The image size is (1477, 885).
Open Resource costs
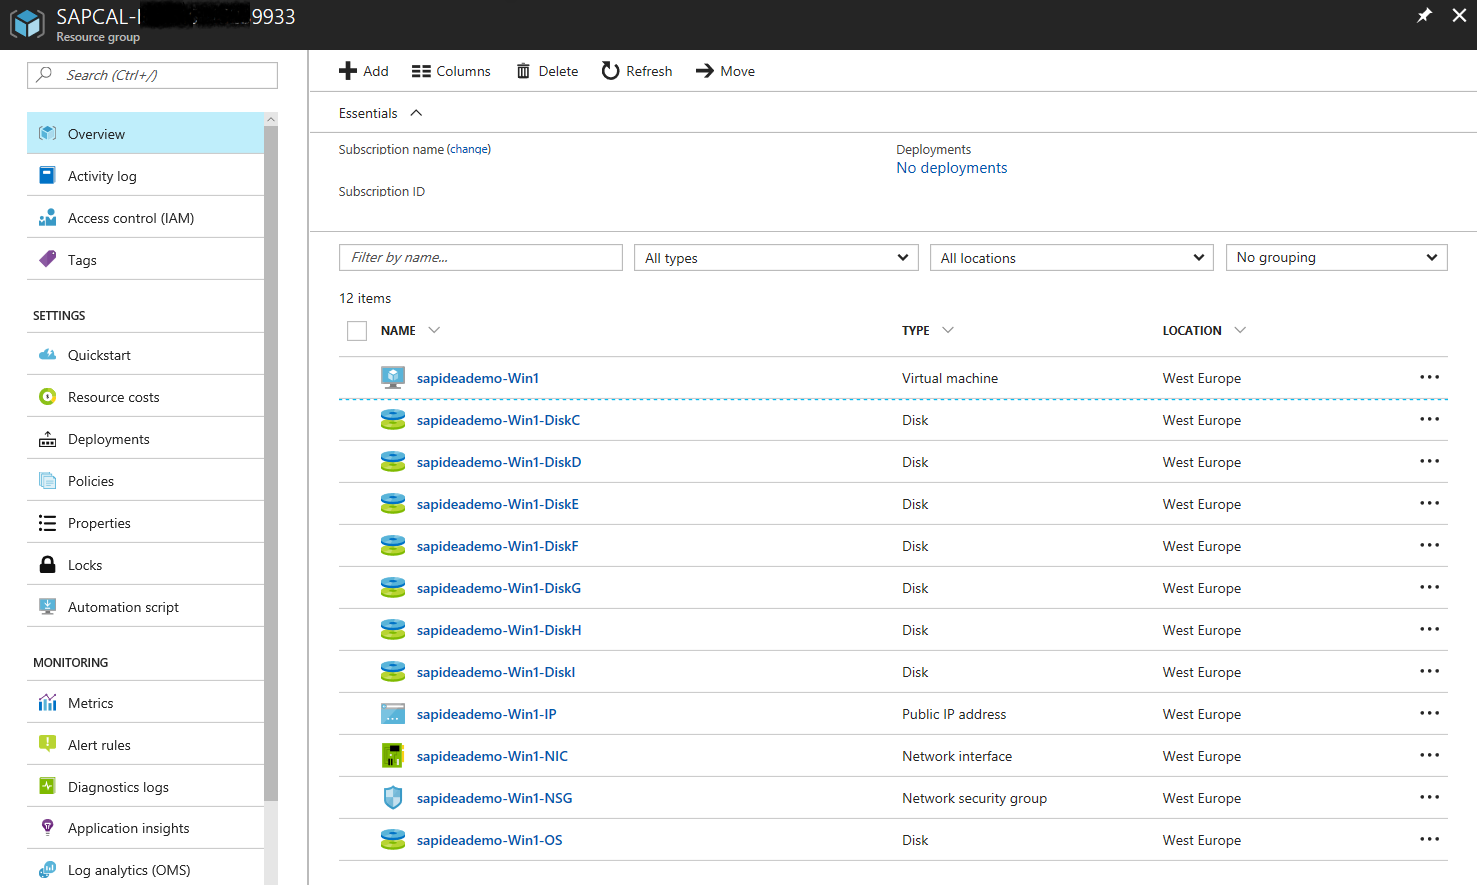145,397
